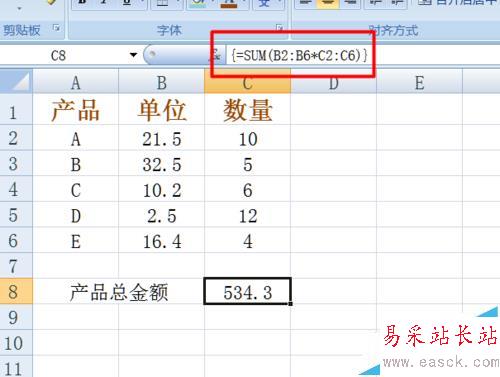
Task: Click the 数量 header cell
Action: (x=247, y=109)
